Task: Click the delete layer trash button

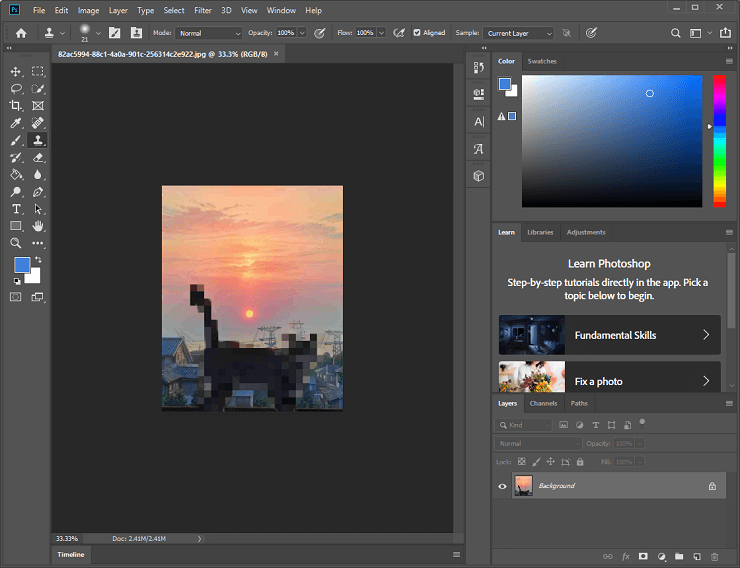Action: click(715, 557)
